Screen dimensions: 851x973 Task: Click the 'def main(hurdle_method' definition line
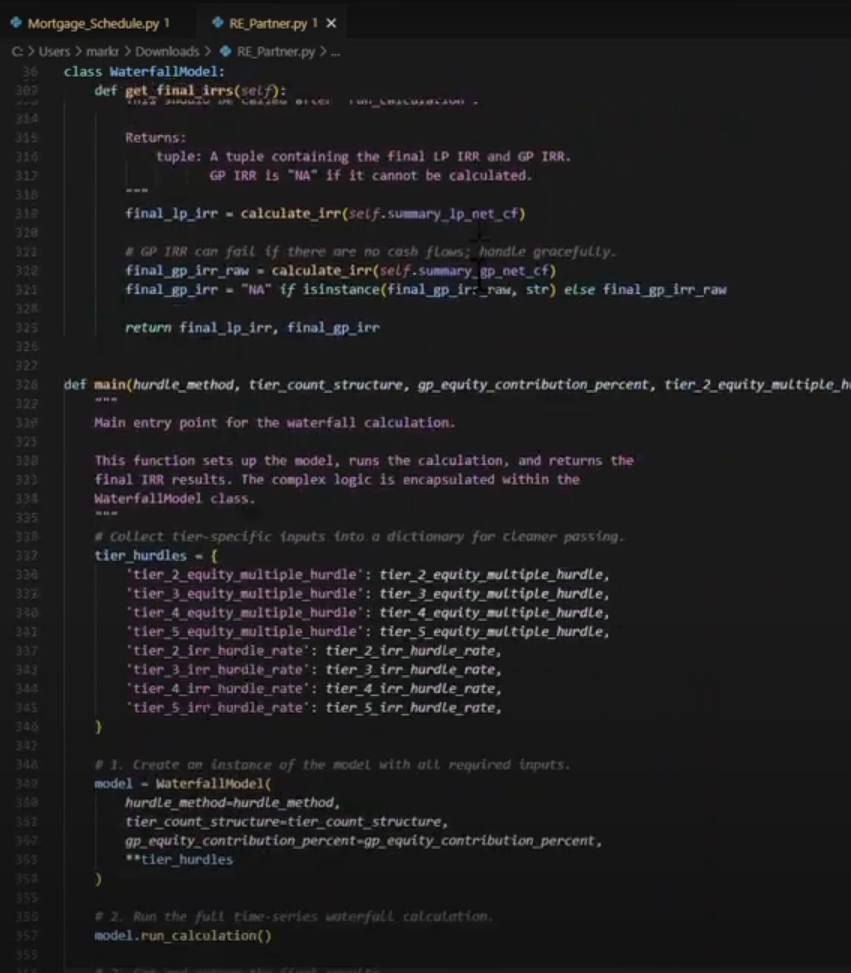pos(457,385)
